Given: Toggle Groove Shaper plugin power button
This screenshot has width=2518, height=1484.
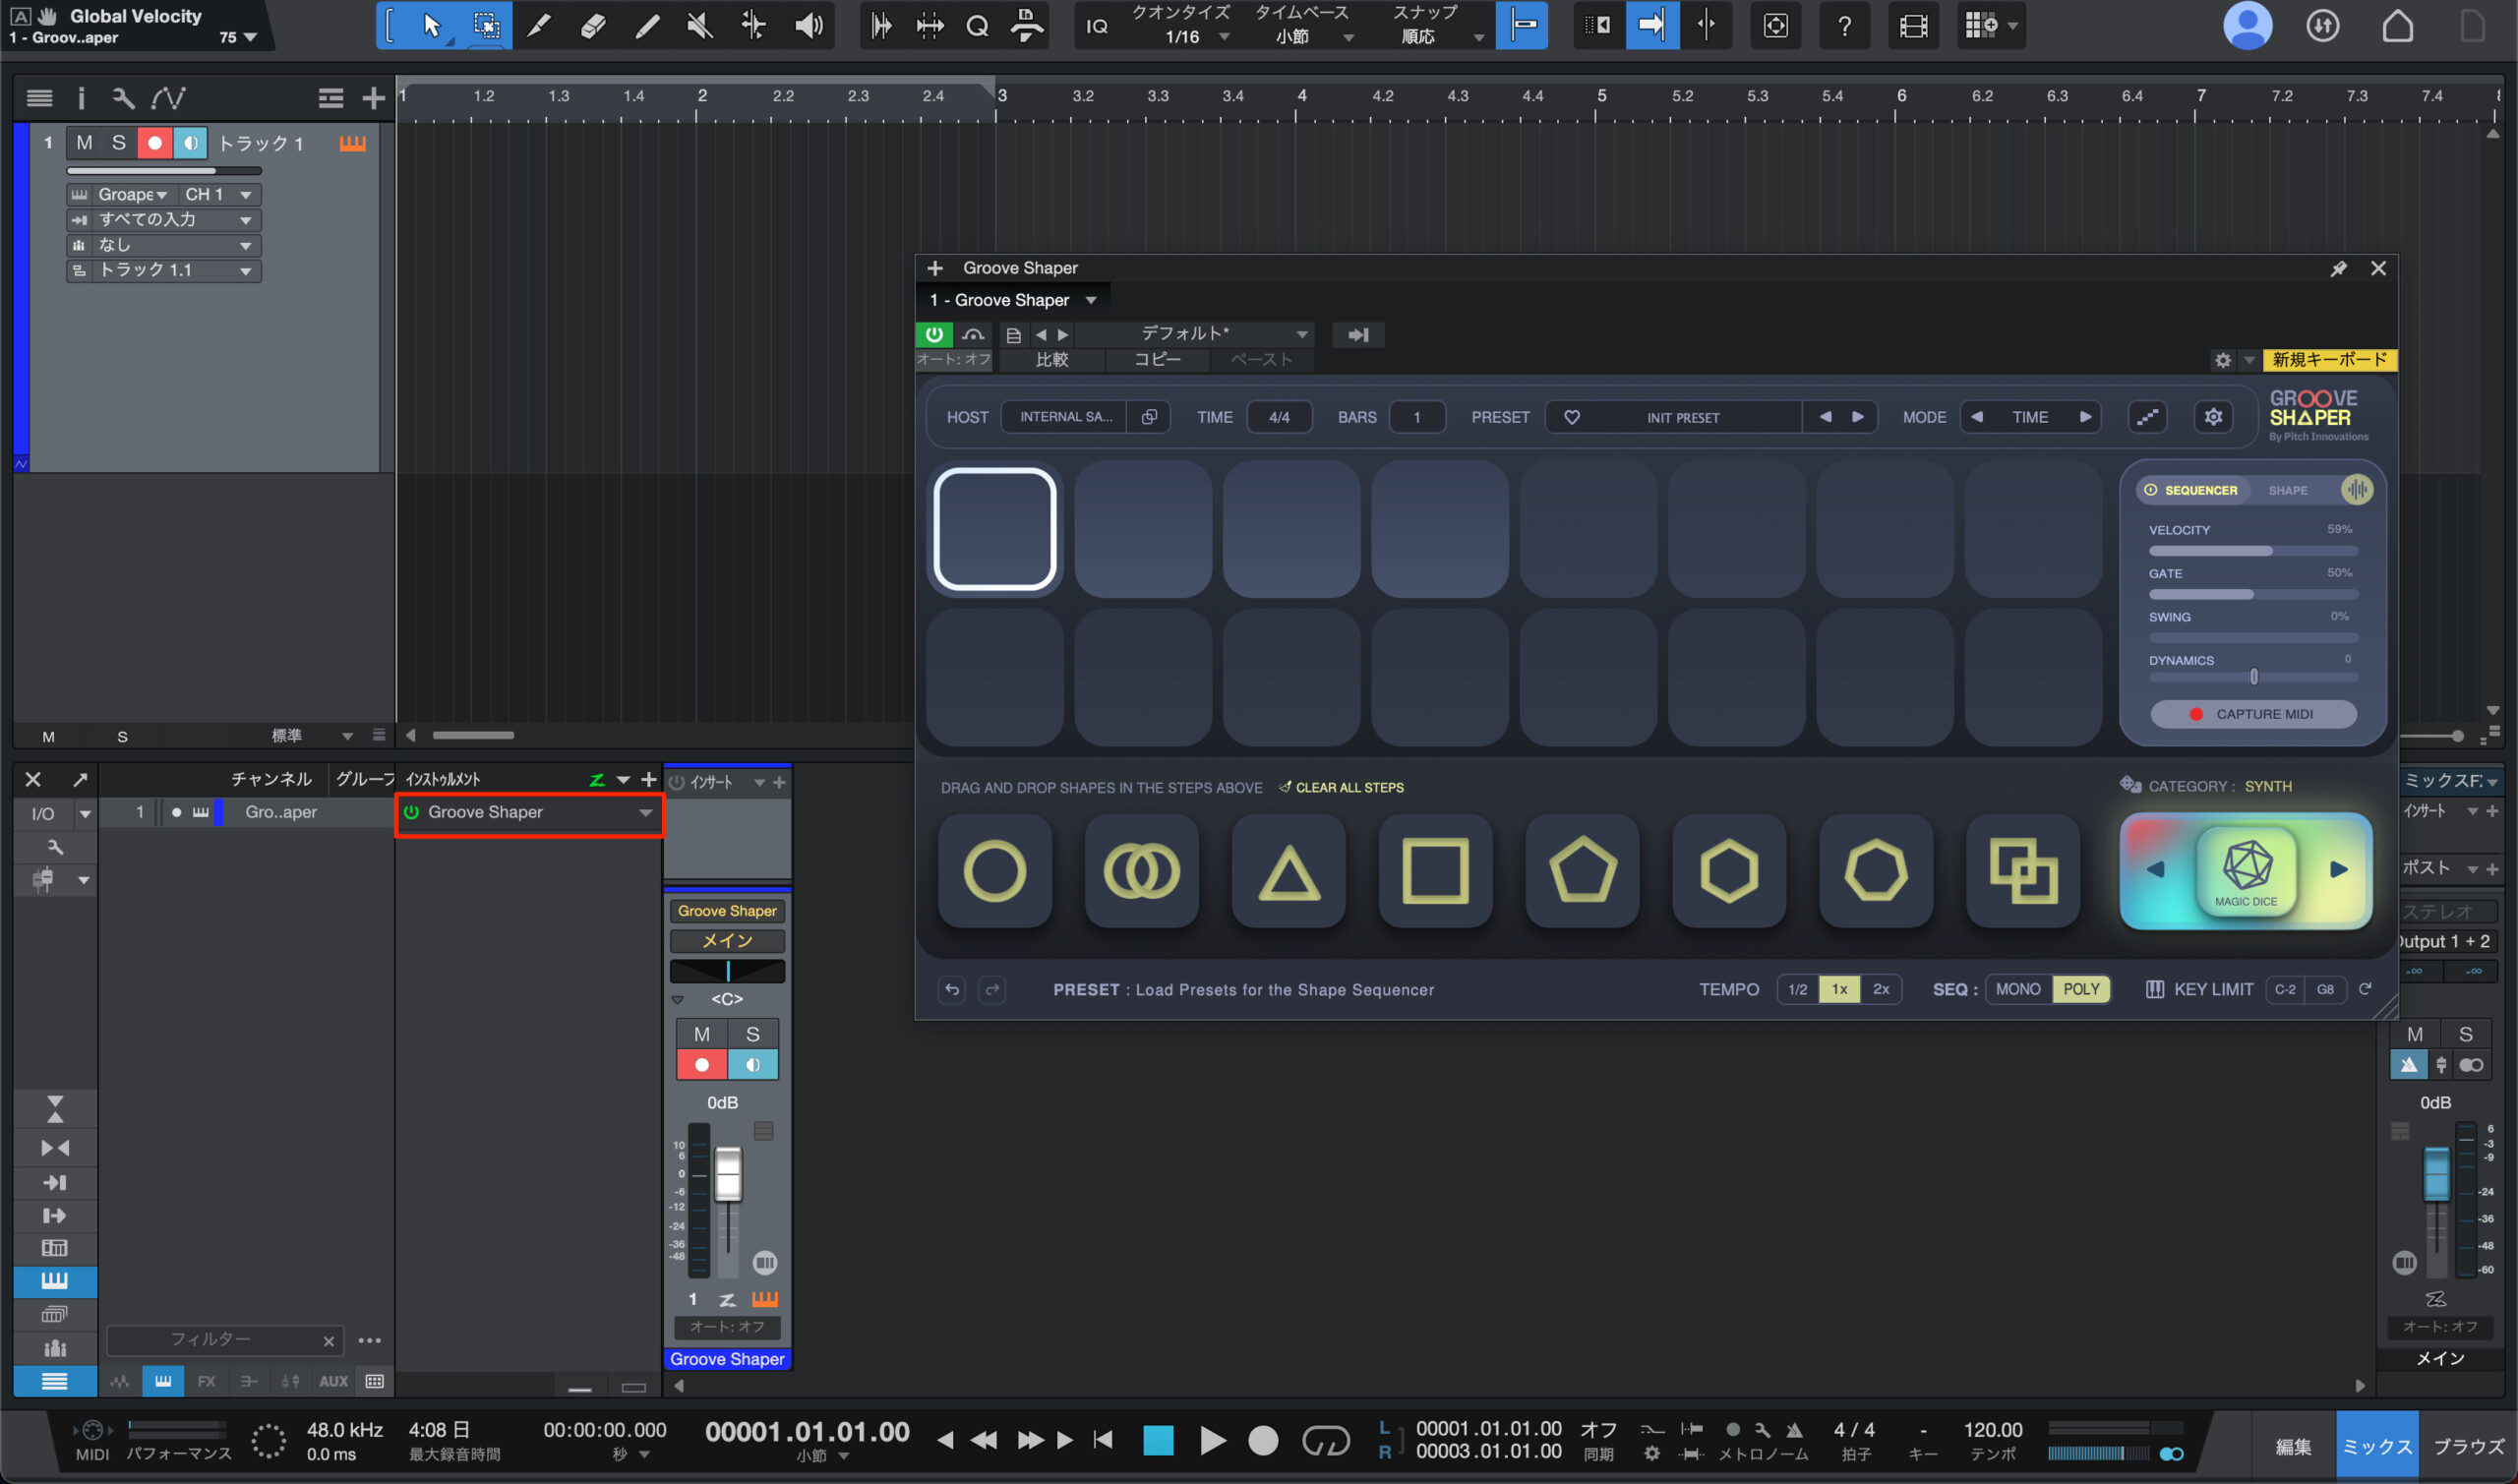Looking at the screenshot, I should point(934,334).
